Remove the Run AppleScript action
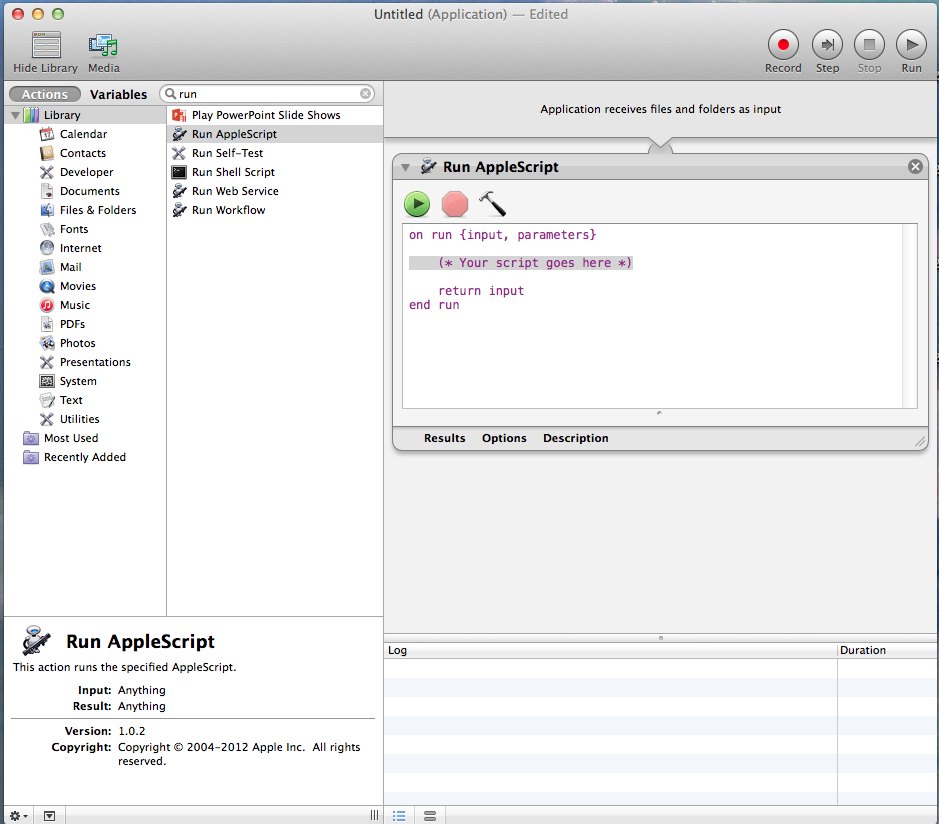The image size is (939, 824). click(x=914, y=167)
